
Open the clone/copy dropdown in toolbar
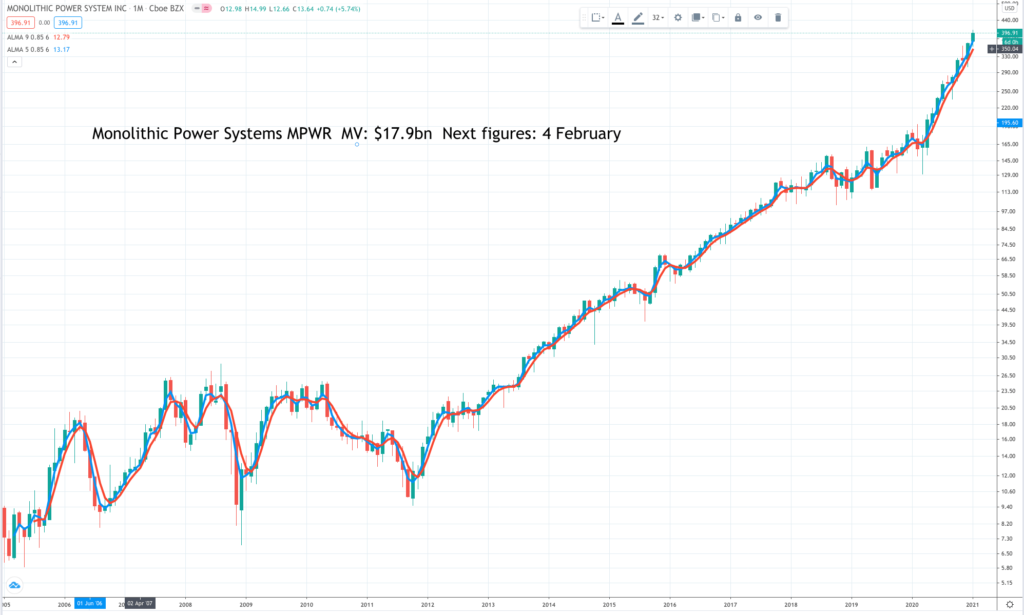point(718,18)
